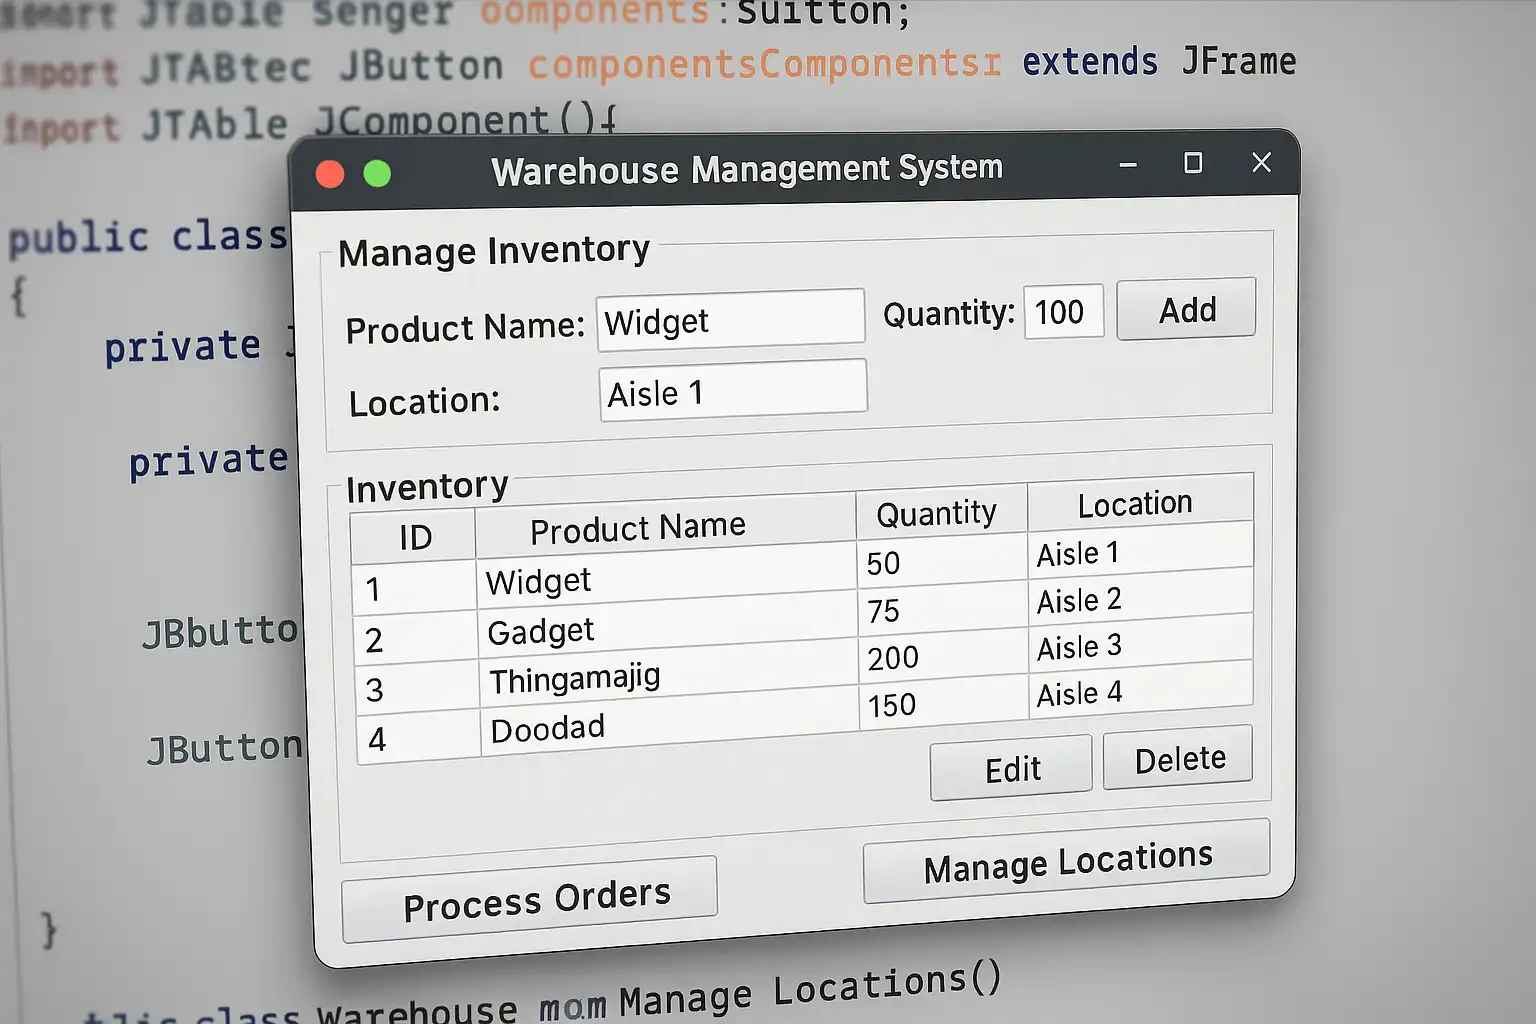Open Process Orders
1536x1024 pixels.
(530, 901)
